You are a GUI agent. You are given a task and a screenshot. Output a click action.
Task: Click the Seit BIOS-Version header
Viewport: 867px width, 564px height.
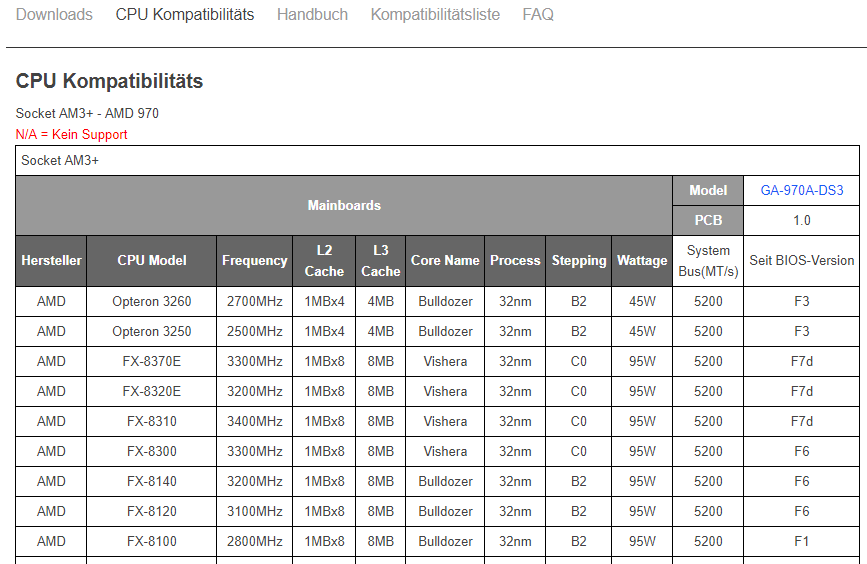tap(802, 260)
